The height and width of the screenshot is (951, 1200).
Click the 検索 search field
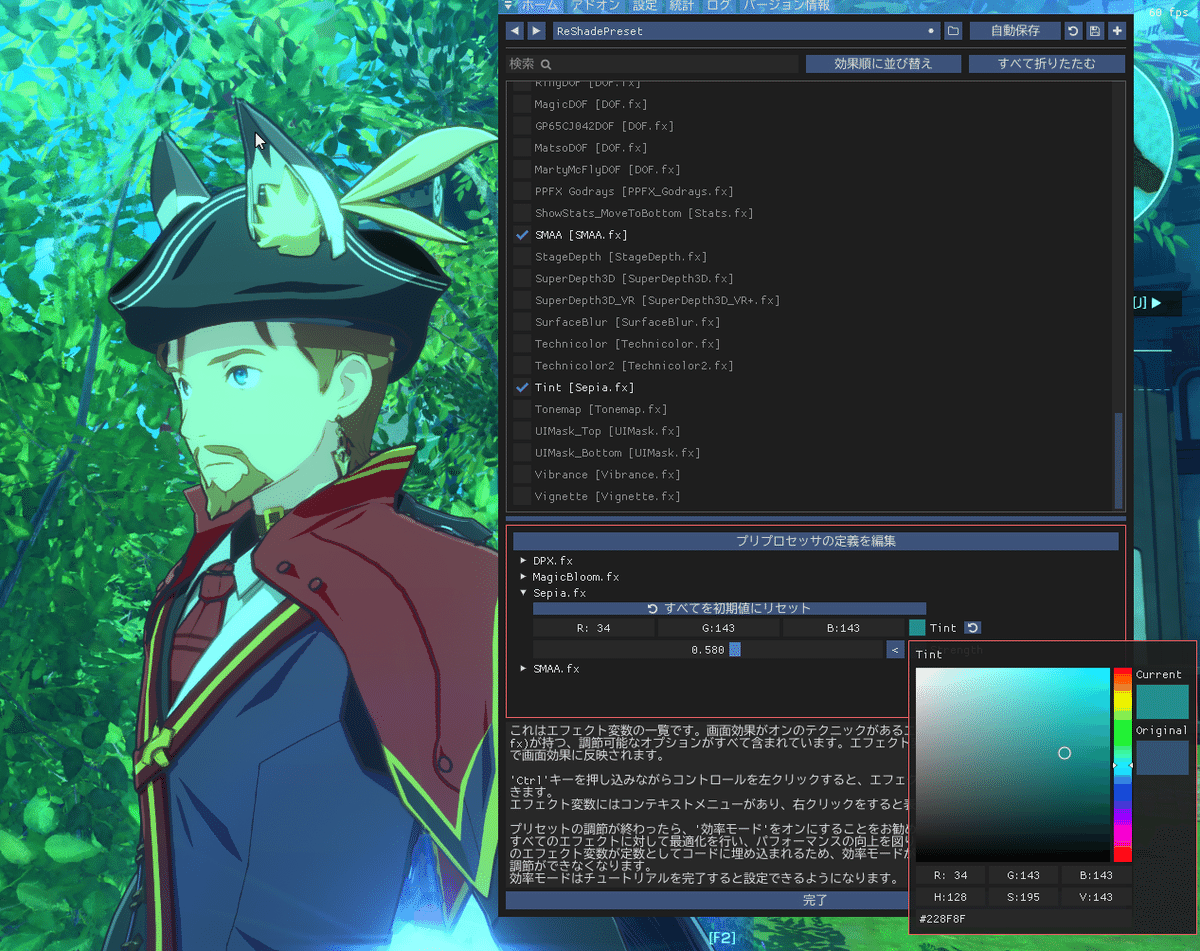click(x=654, y=64)
